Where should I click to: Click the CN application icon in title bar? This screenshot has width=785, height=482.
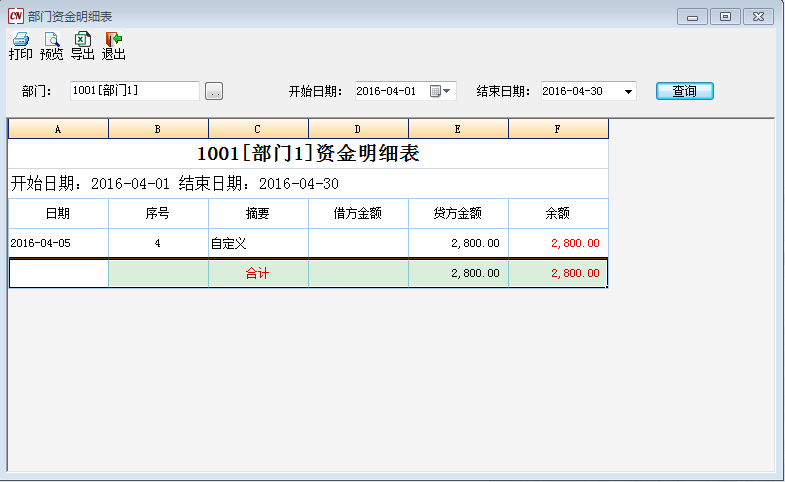point(16,16)
